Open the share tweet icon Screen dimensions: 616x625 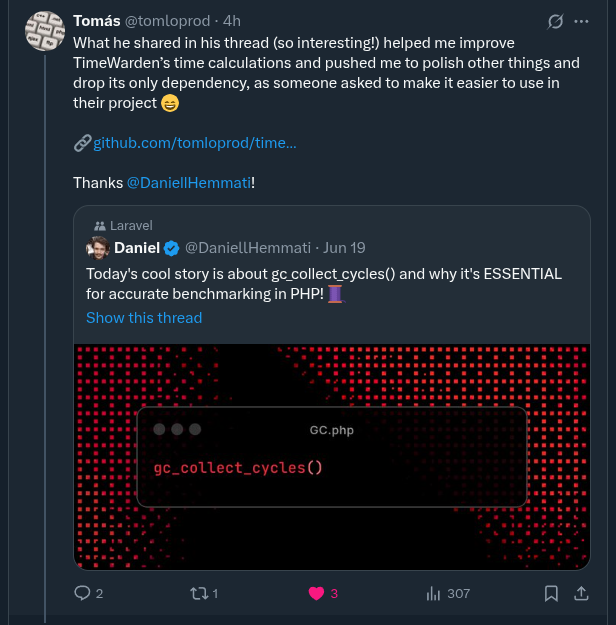point(581,593)
